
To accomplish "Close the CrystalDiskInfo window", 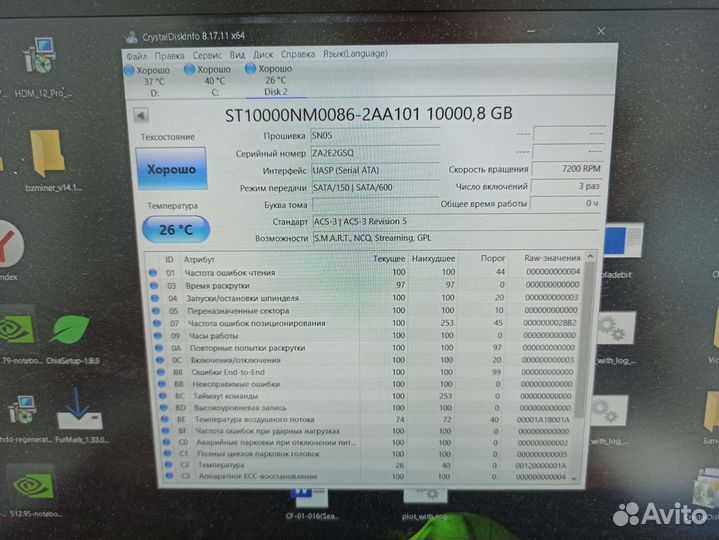I will click(x=601, y=32).
